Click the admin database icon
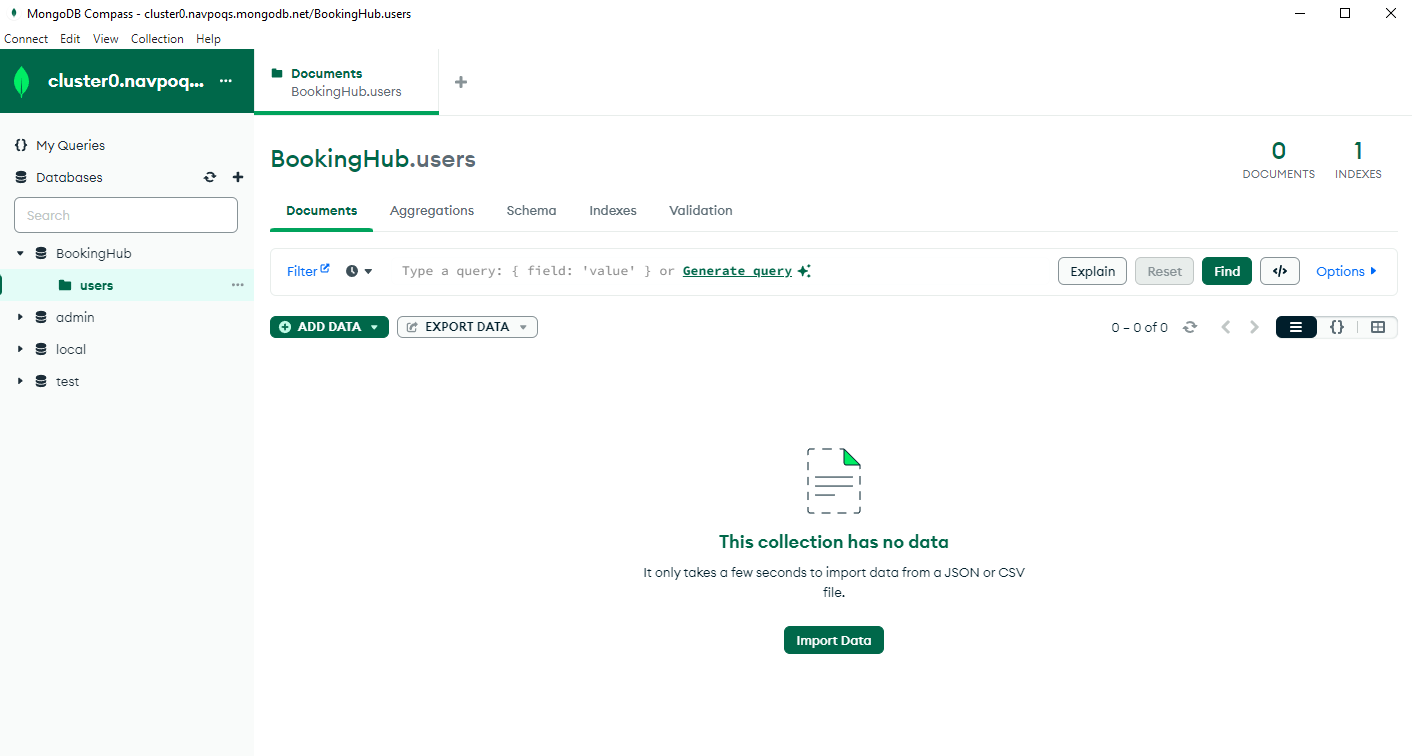Image resolution: width=1412 pixels, height=756 pixels. (41, 317)
